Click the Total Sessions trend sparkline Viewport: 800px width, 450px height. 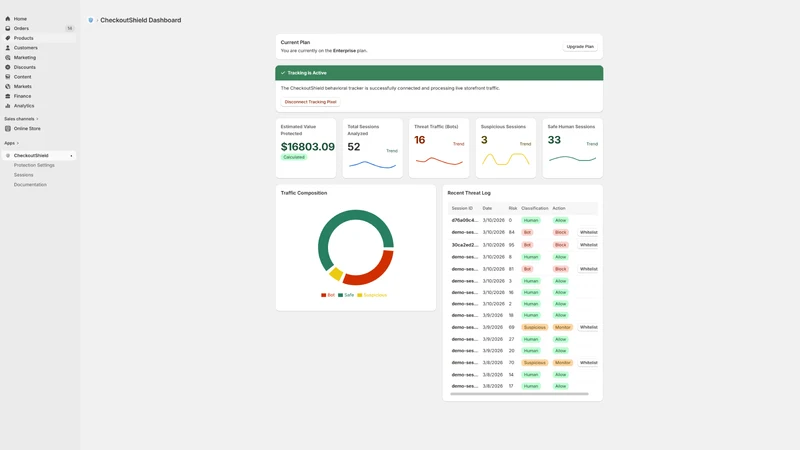[372, 164]
